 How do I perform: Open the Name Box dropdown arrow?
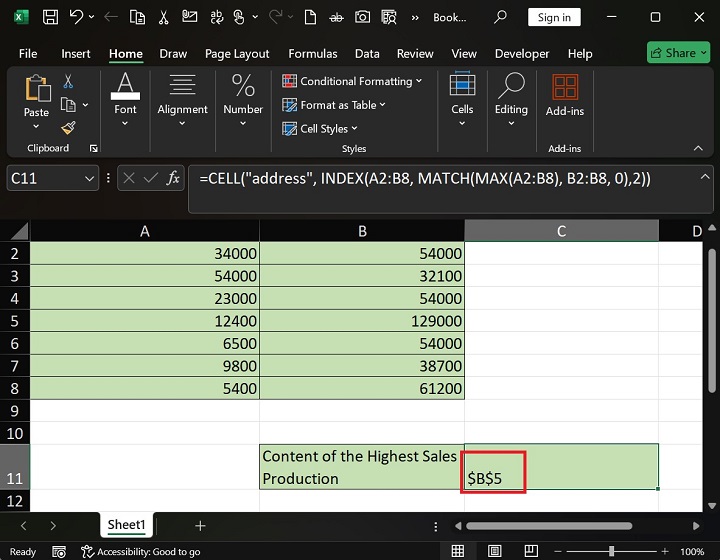click(x=88, y=178)
